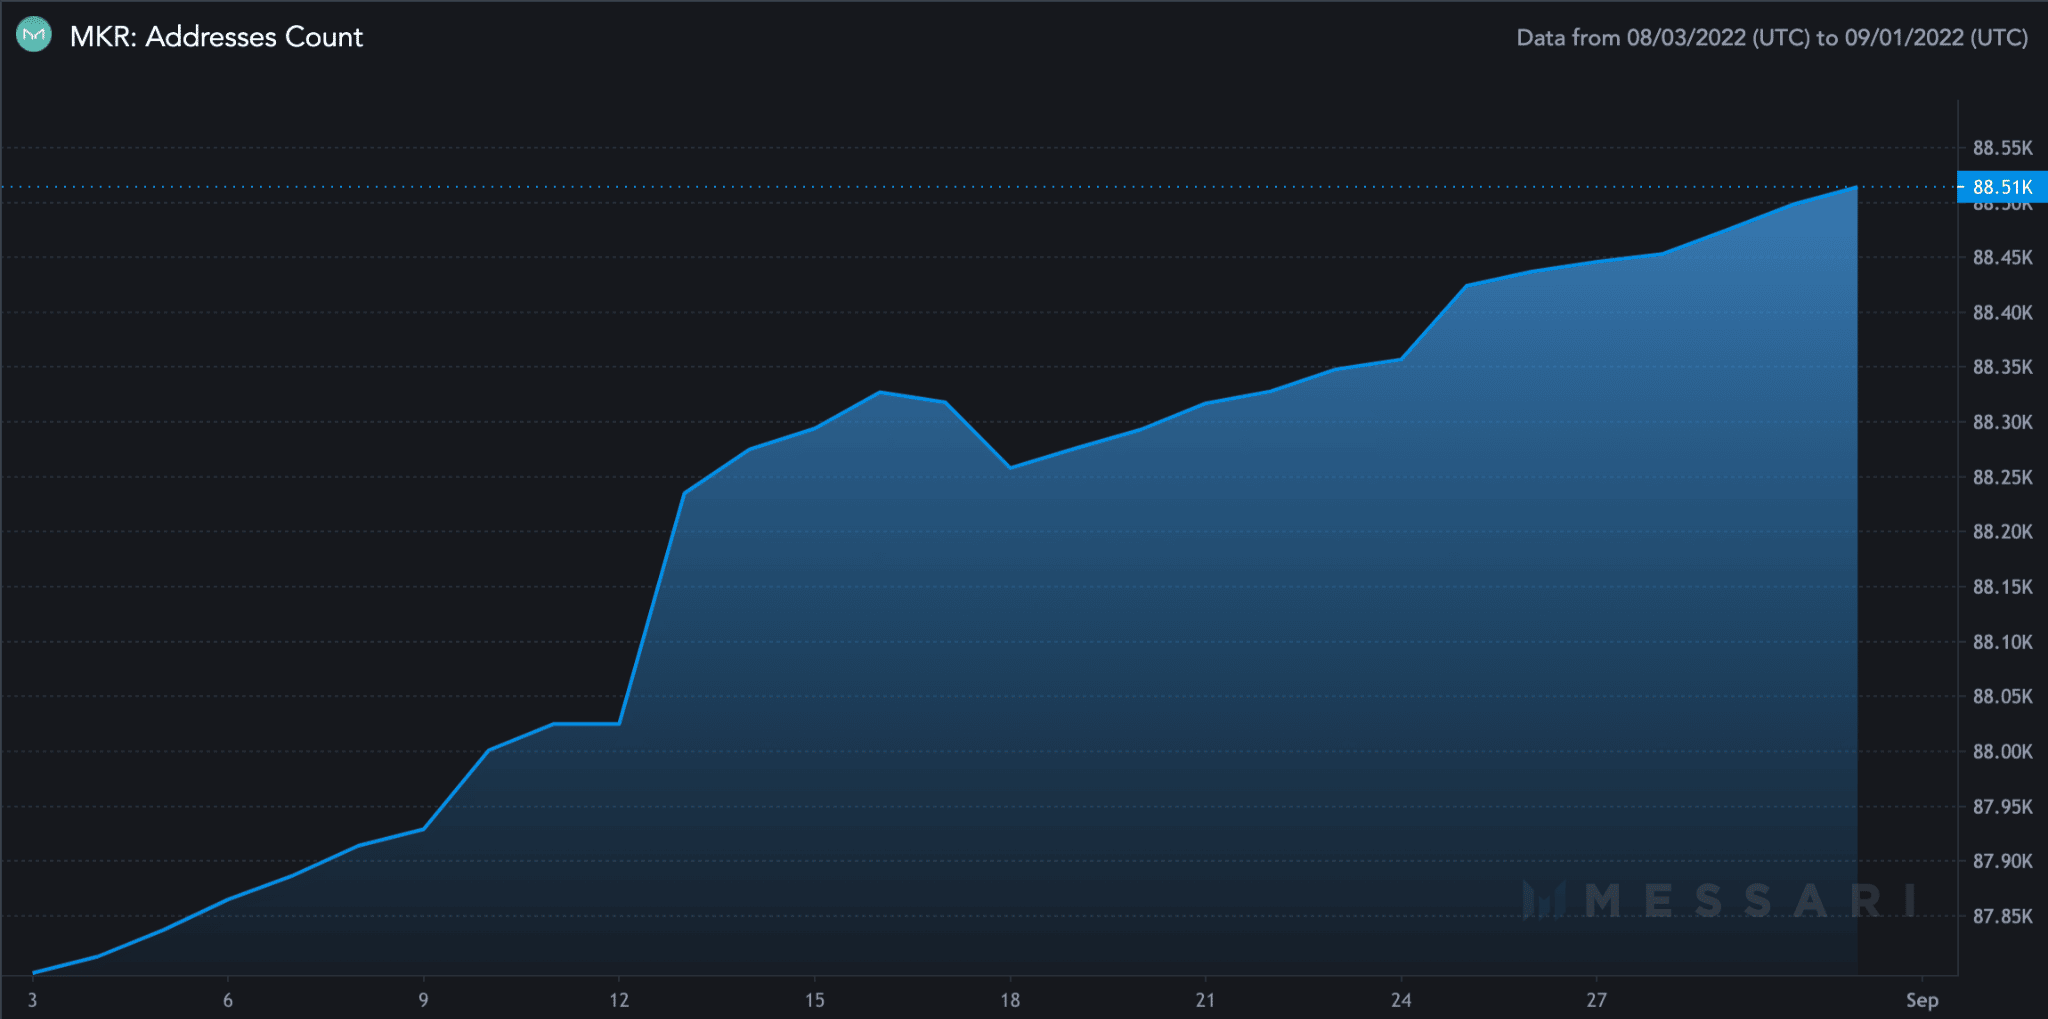Click the 87.85K y-axis label

[x=2002, y=916]
